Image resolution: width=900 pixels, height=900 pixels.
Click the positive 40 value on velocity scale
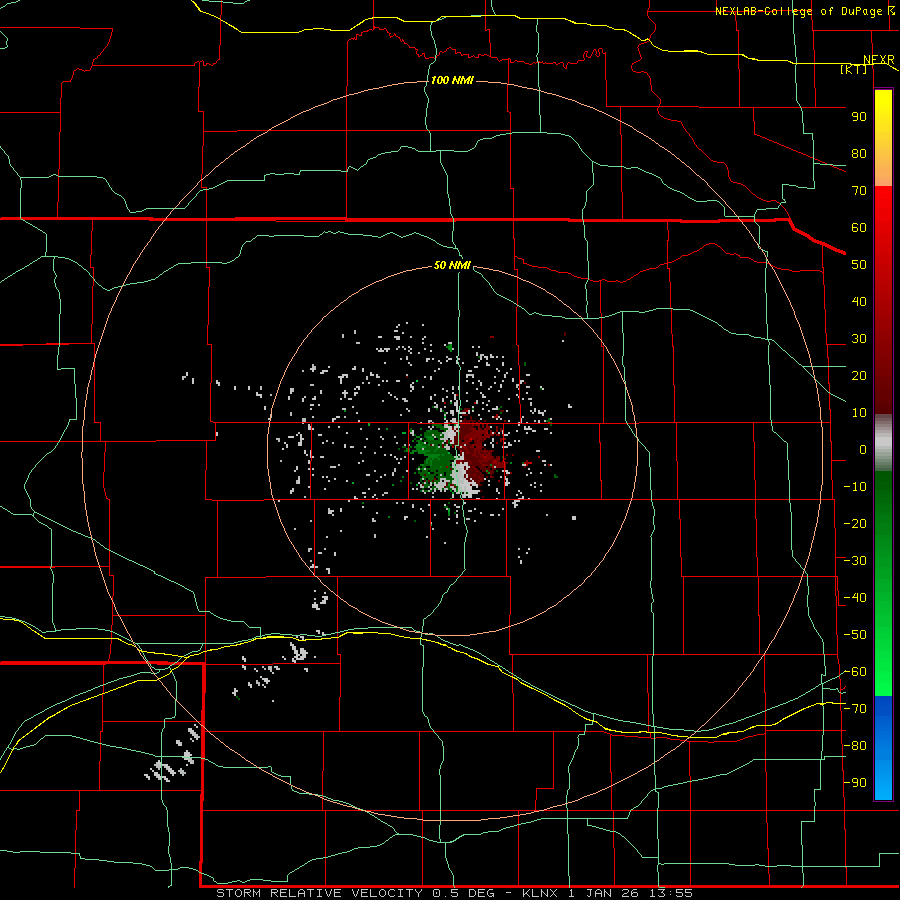pos(859,302)
